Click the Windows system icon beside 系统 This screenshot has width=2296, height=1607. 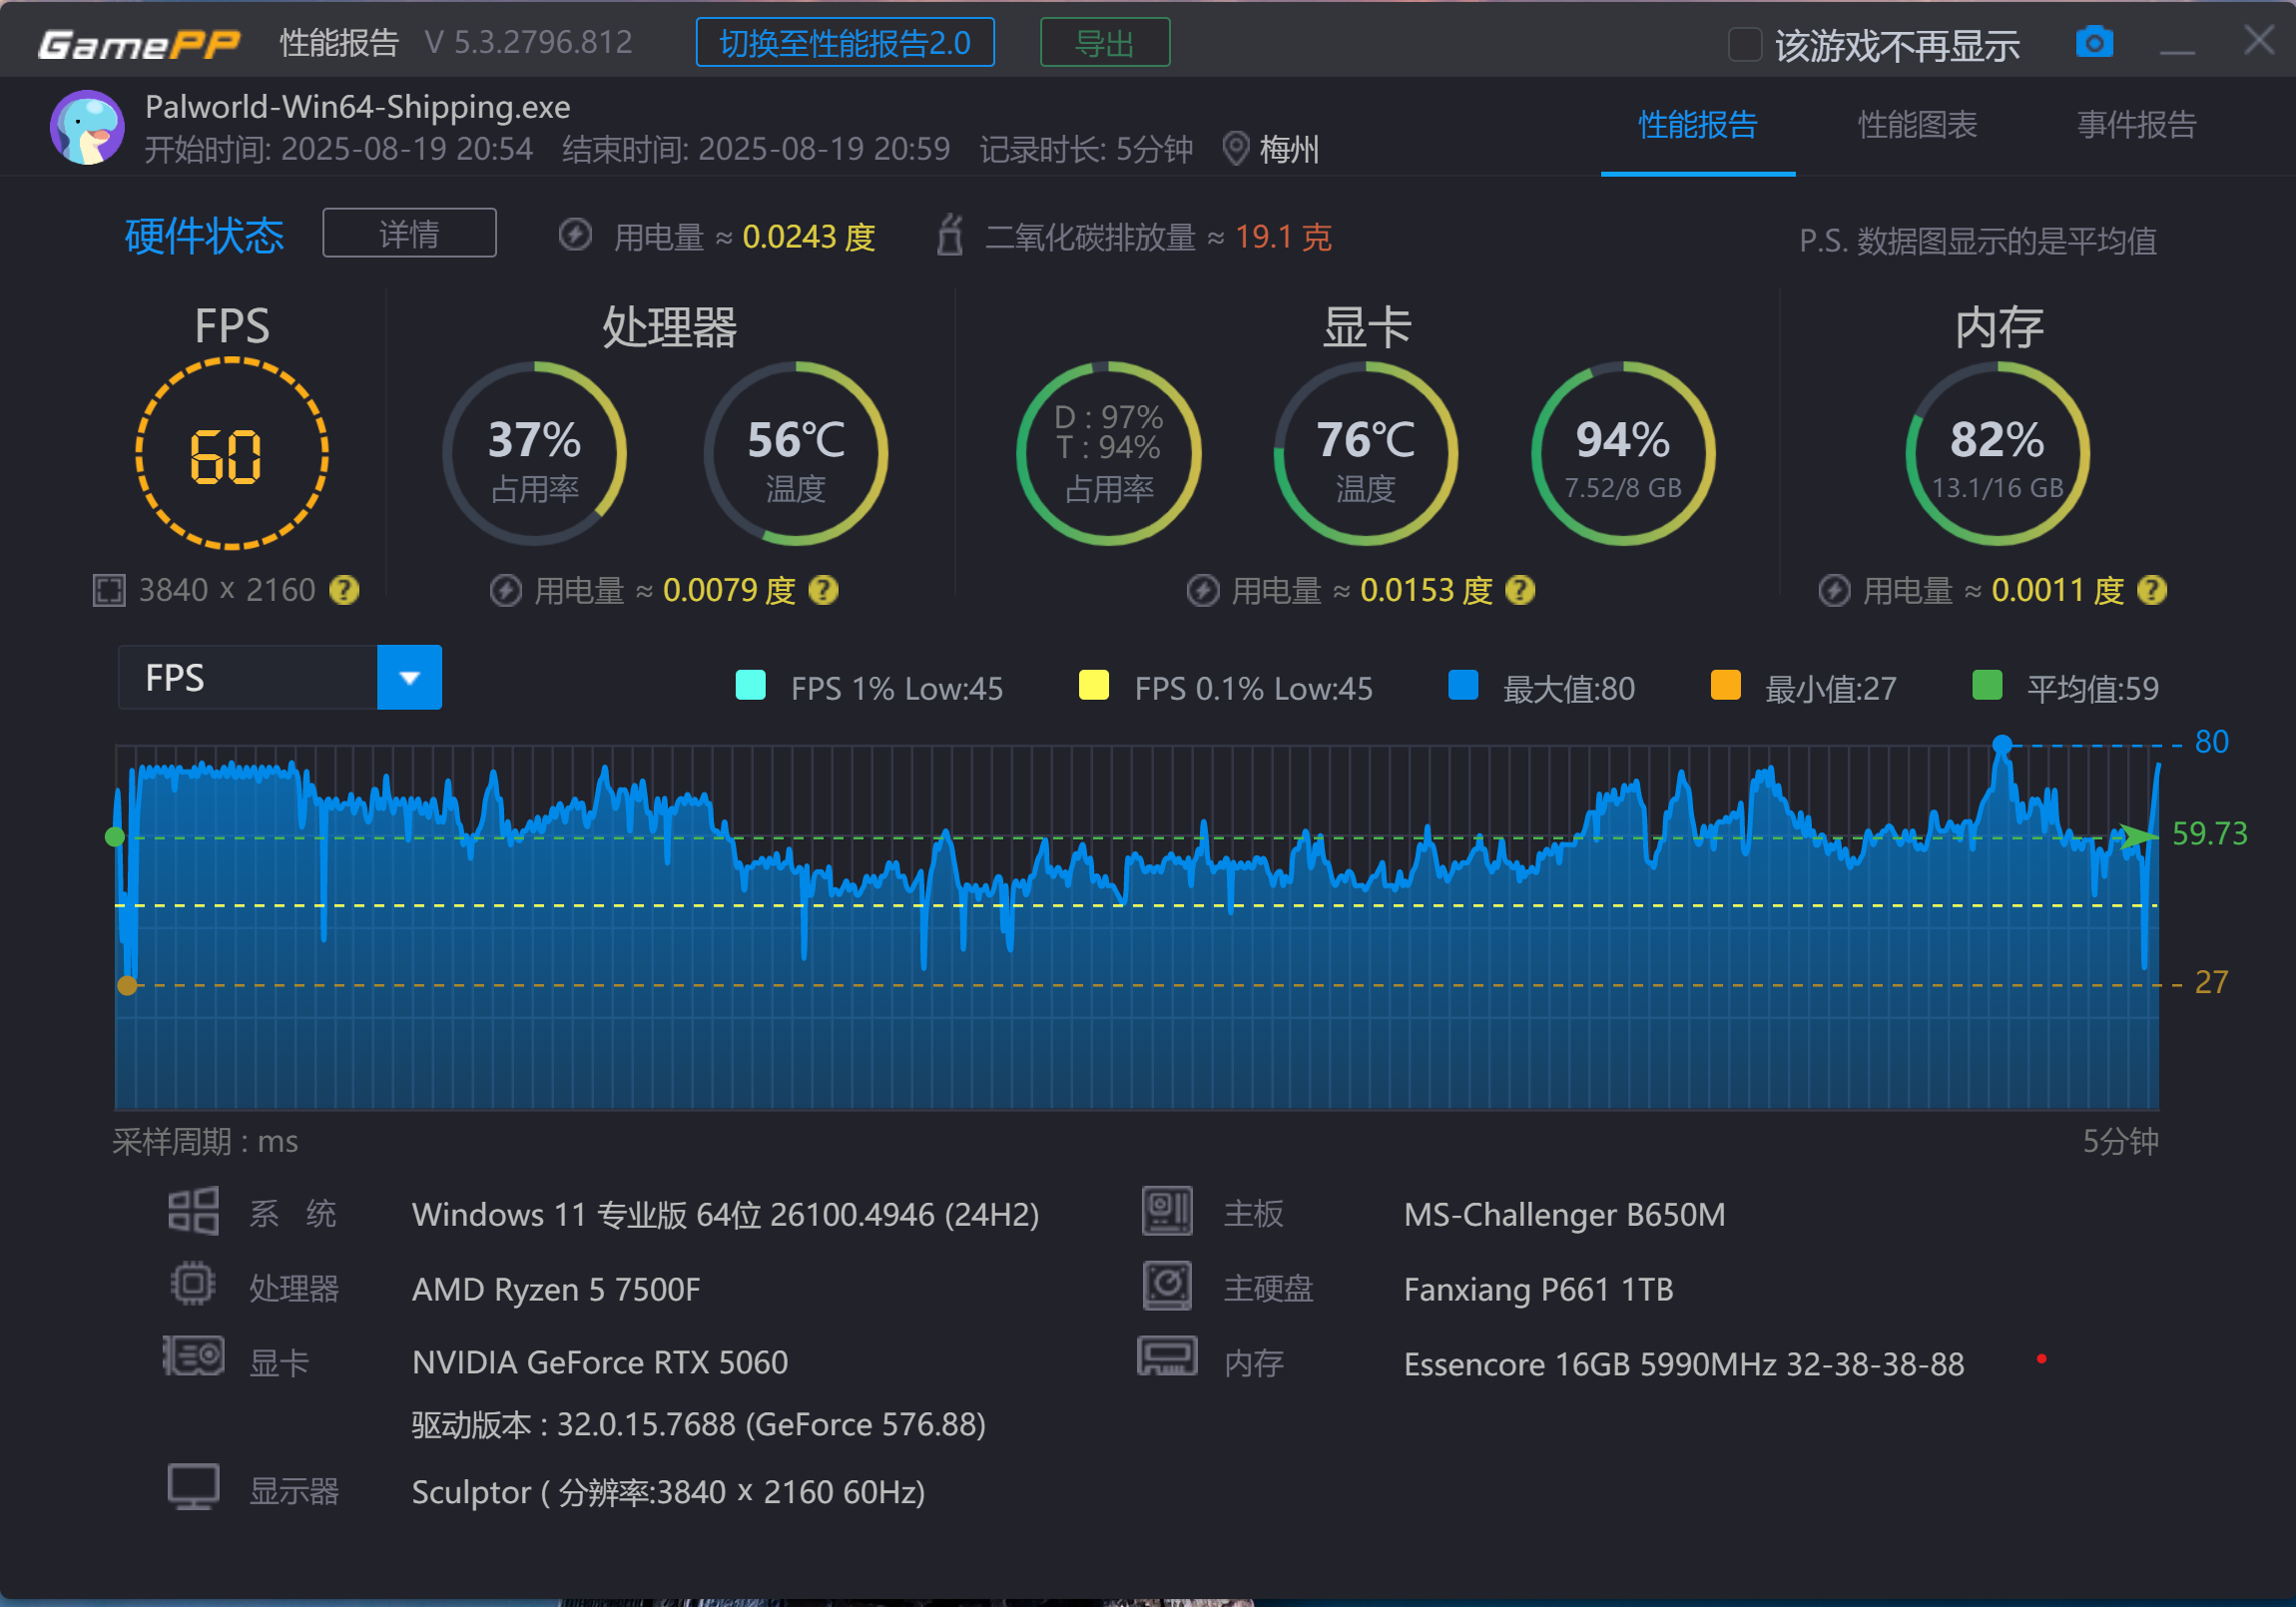pyautogui.click(x=193, y=1211)
